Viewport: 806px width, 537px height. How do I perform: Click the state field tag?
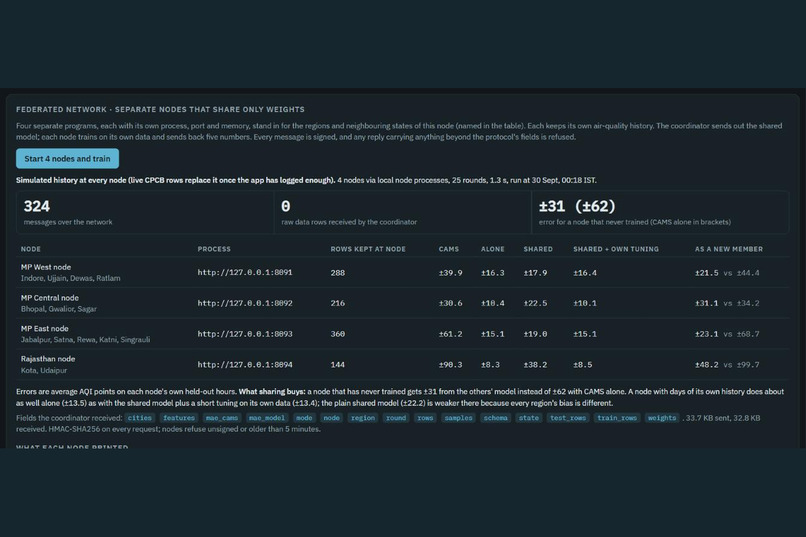point(528,418)
